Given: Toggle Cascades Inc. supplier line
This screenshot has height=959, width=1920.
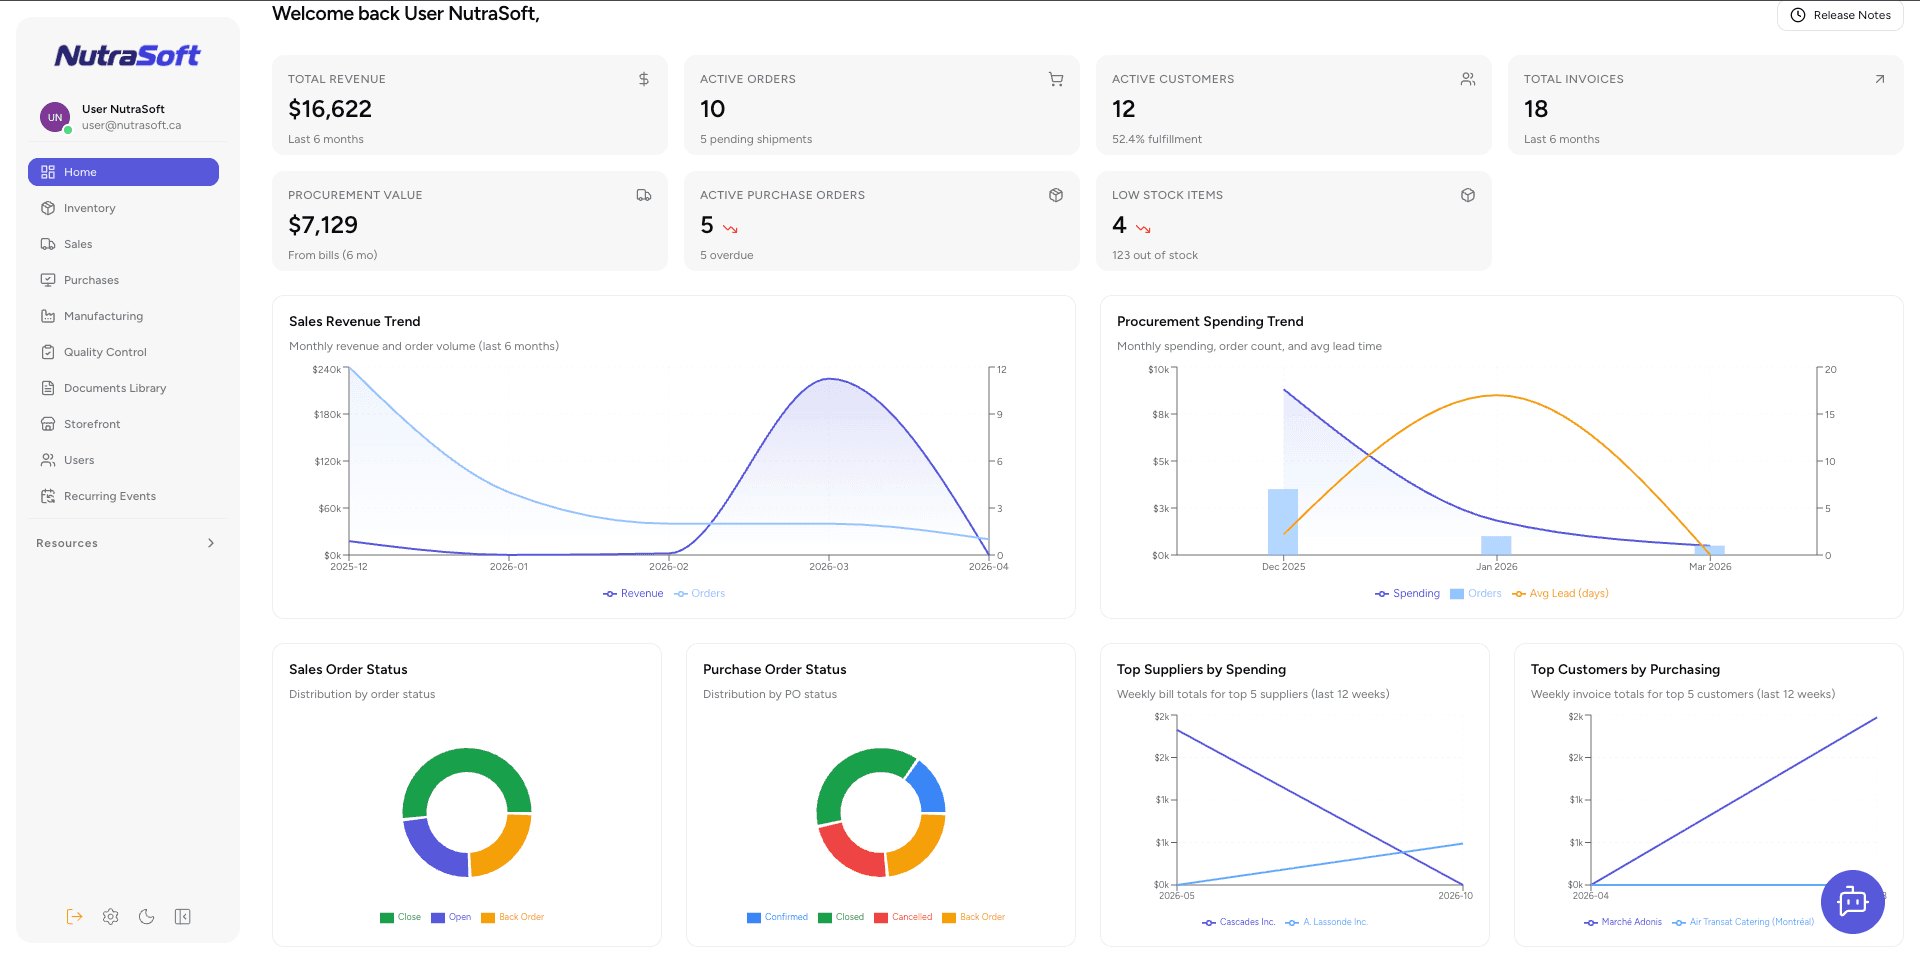Looking at the screenshot, I should (1239, 922).
